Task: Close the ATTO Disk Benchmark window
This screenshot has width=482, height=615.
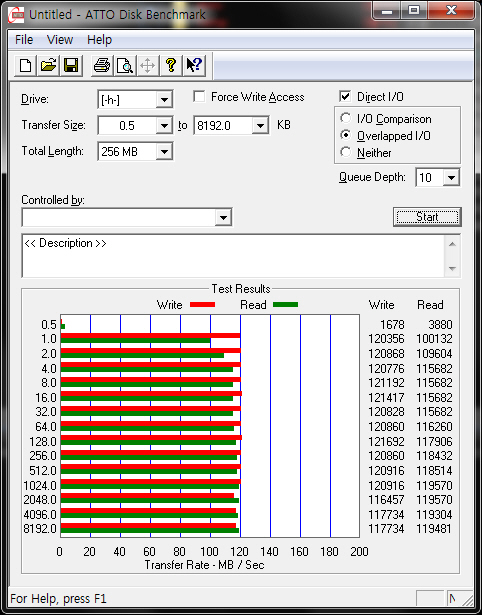Action: click(x=450, y=11)
